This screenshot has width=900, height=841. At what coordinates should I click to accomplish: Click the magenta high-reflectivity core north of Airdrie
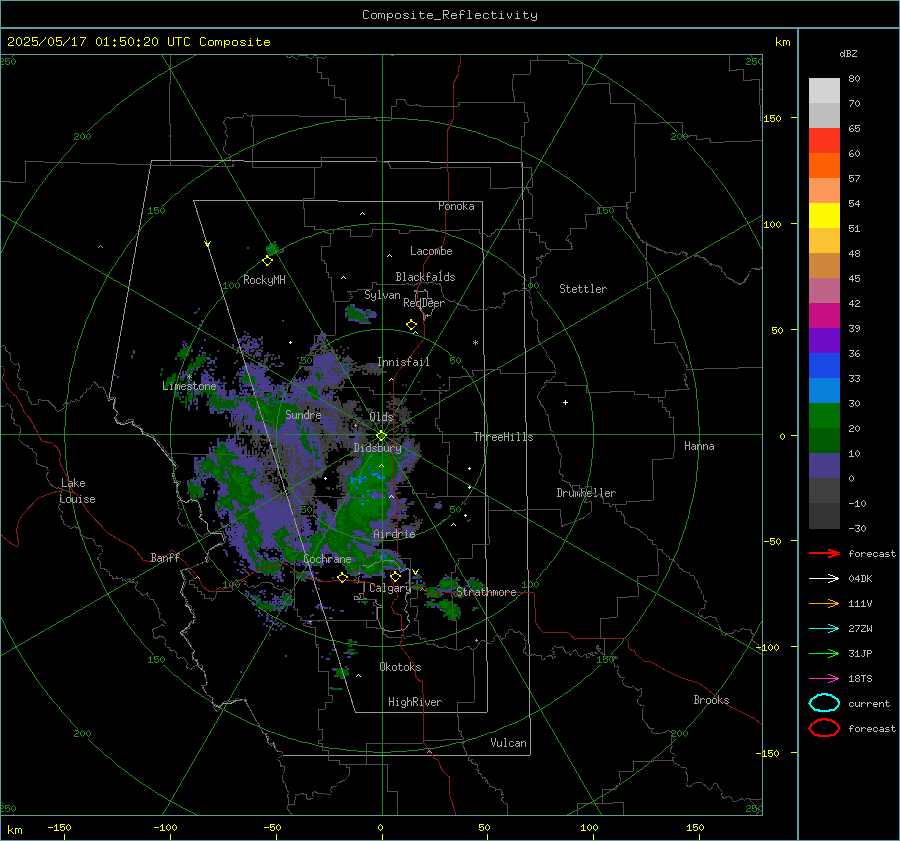tap(377, 495)
